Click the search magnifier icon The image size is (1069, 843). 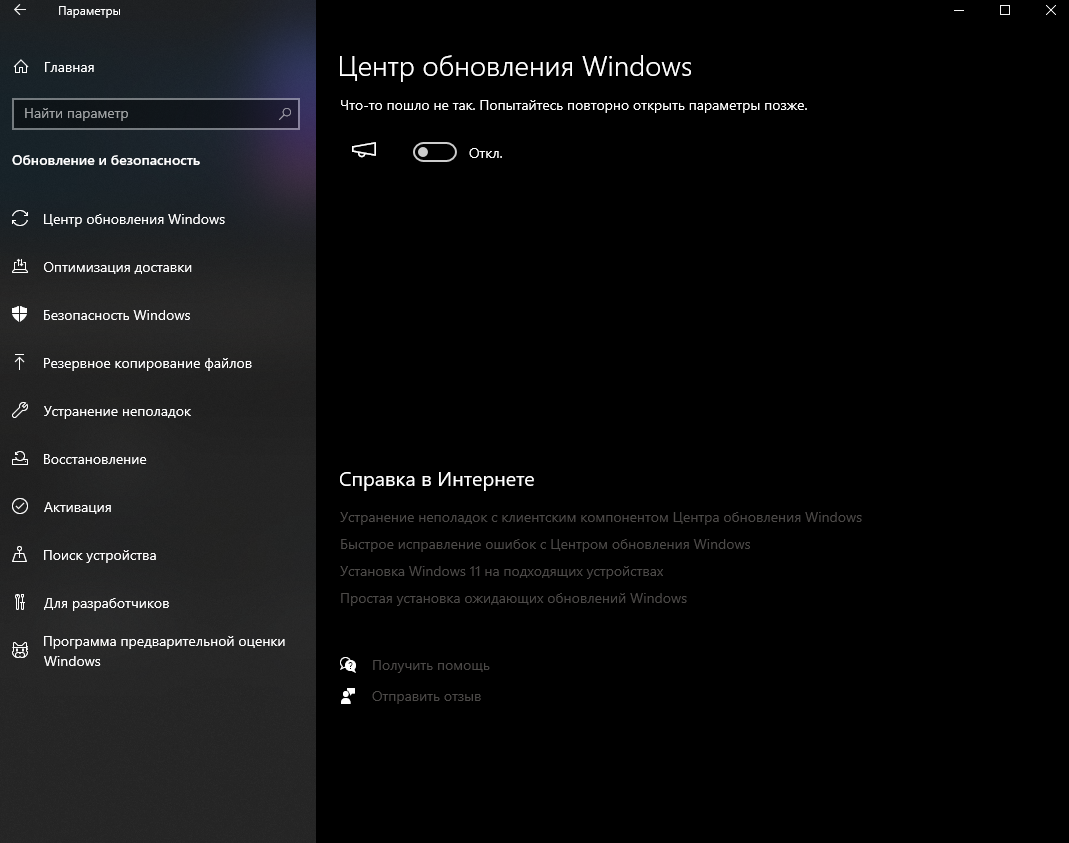tap(285, 113)
